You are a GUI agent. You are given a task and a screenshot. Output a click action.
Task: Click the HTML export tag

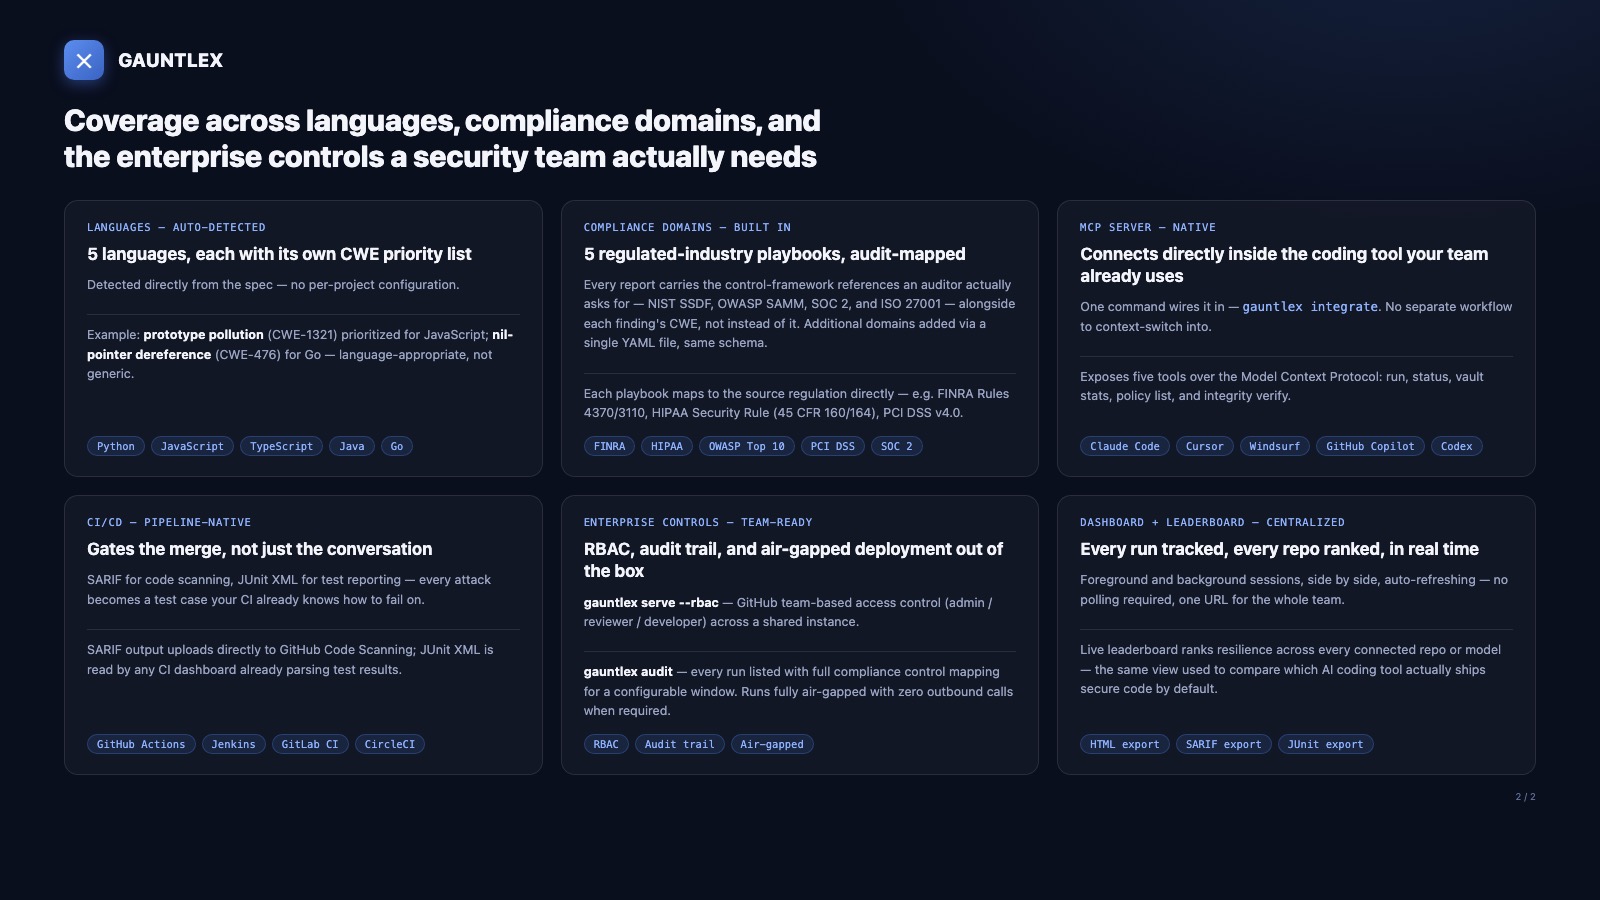(1125, 744)
